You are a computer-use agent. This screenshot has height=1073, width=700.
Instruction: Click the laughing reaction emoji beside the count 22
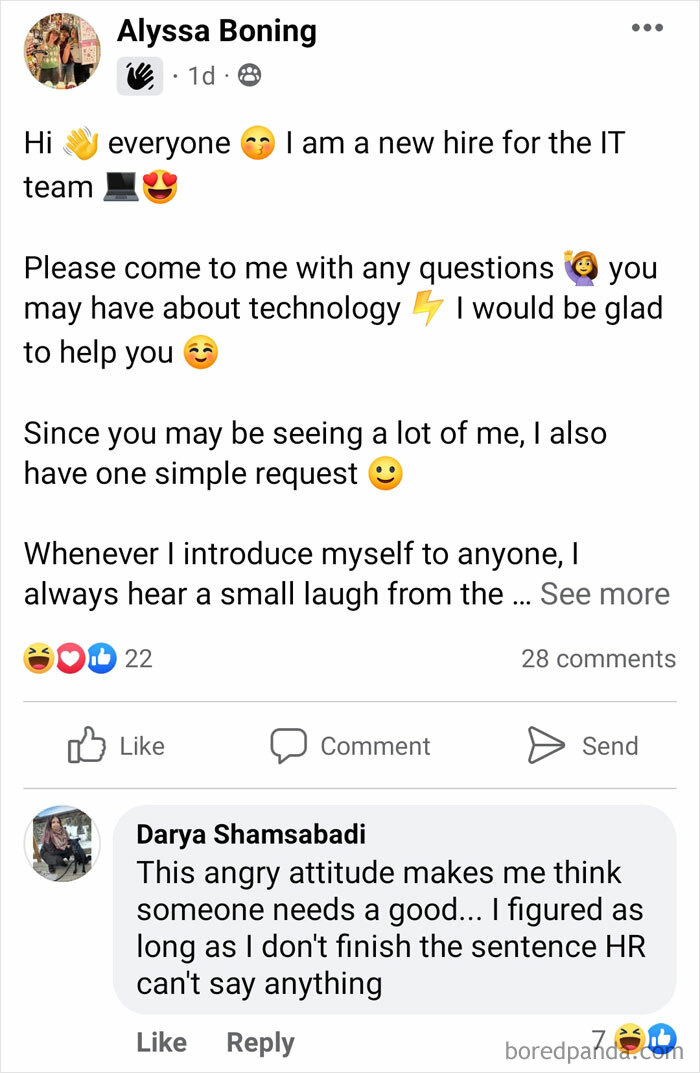coord(38,658)
